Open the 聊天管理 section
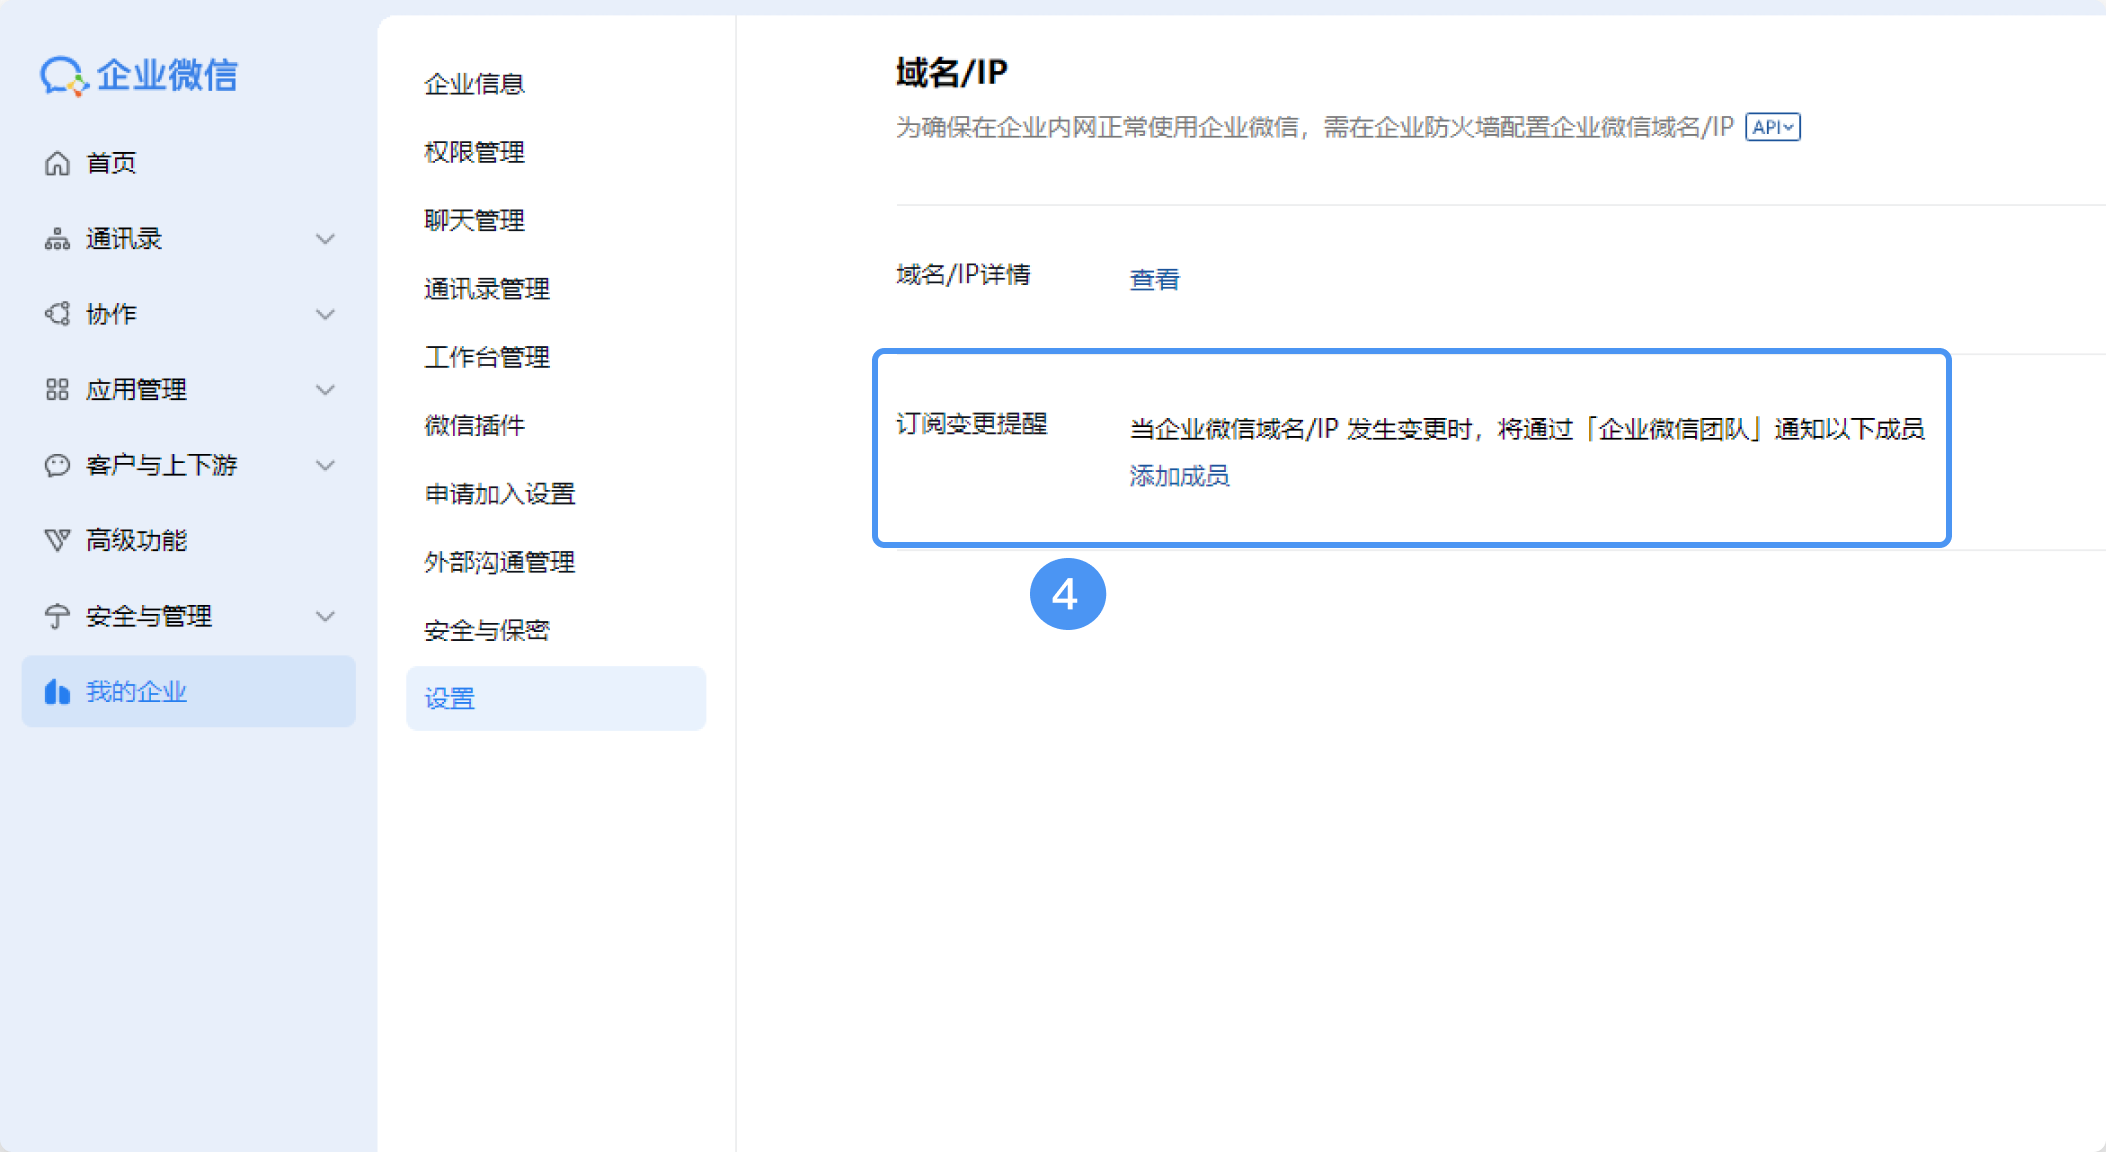 pos(475,220)
